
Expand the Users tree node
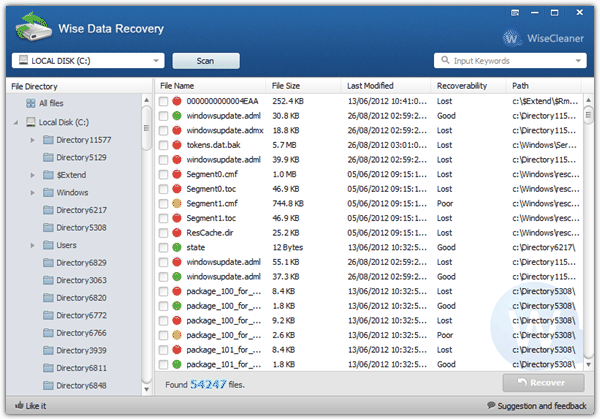33,245
